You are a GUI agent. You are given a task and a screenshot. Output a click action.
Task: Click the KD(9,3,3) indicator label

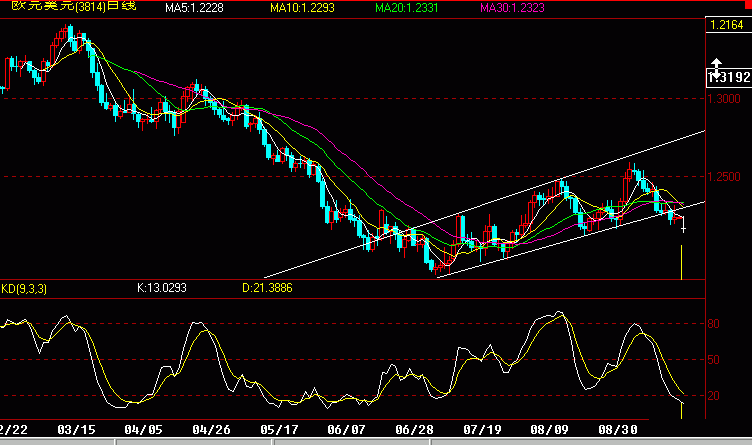[x=24, y=289]
